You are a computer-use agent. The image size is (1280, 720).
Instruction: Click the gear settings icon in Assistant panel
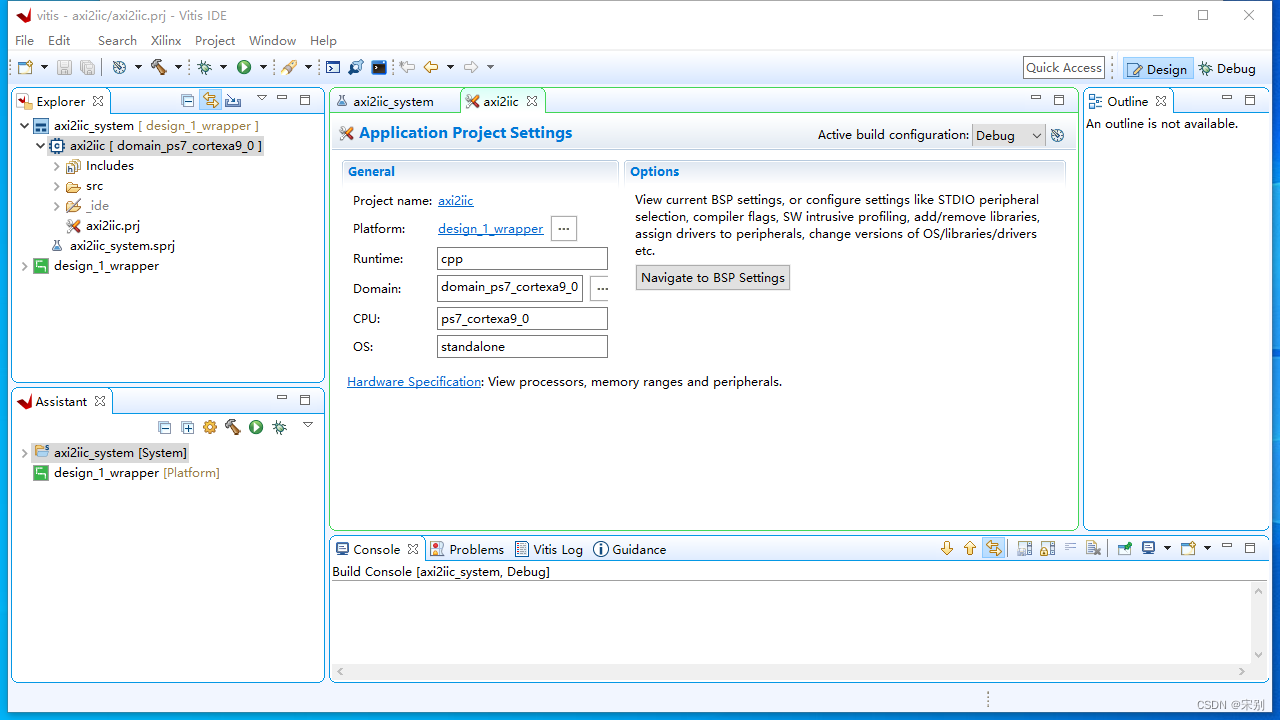click(x=210, y=427)
